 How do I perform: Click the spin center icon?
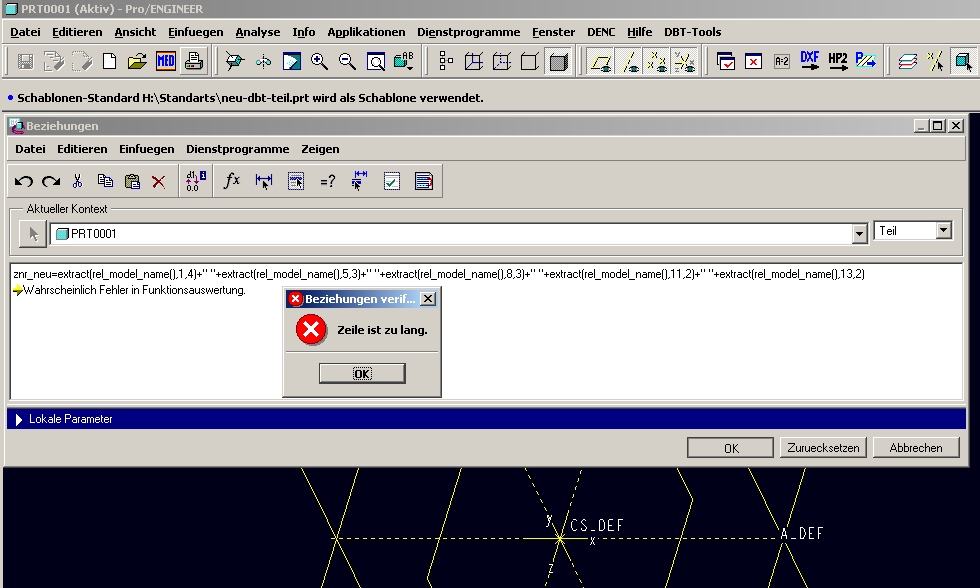(264, 61)
